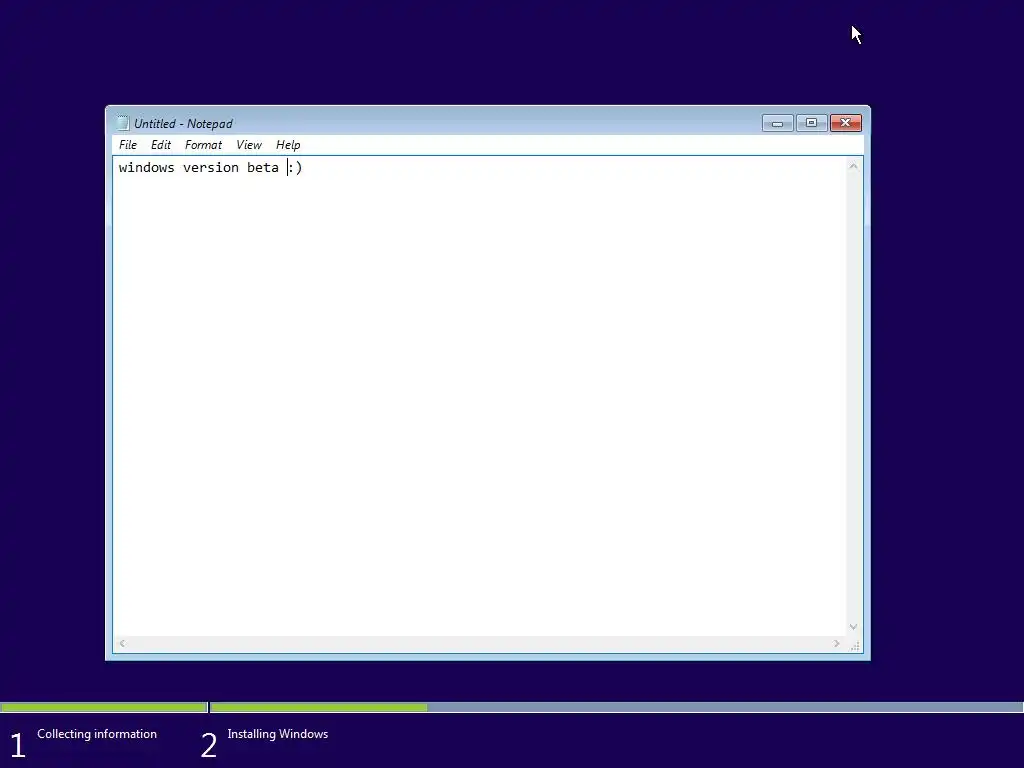Open the Help menu
1024x768 pixels.
288,145
